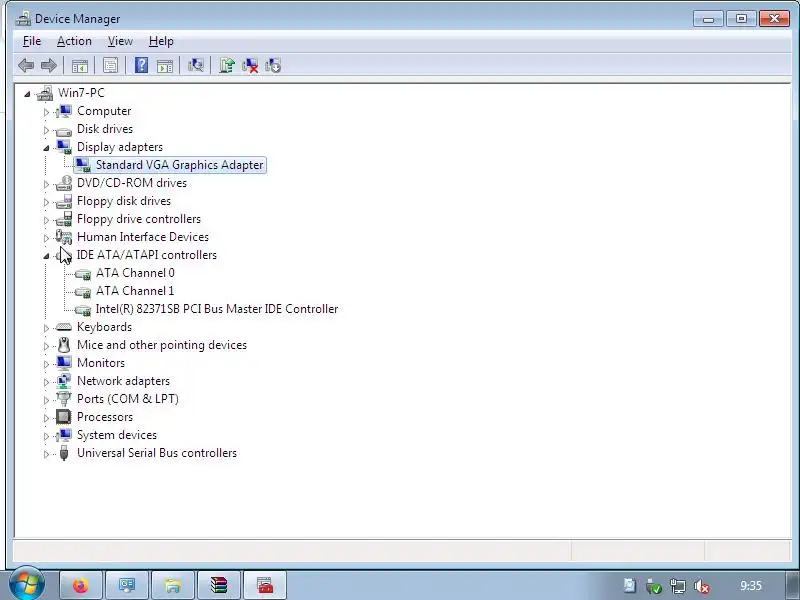Select the ATA Channel 0 device
This screenshot has height=600, width=800.
point(135,273)
